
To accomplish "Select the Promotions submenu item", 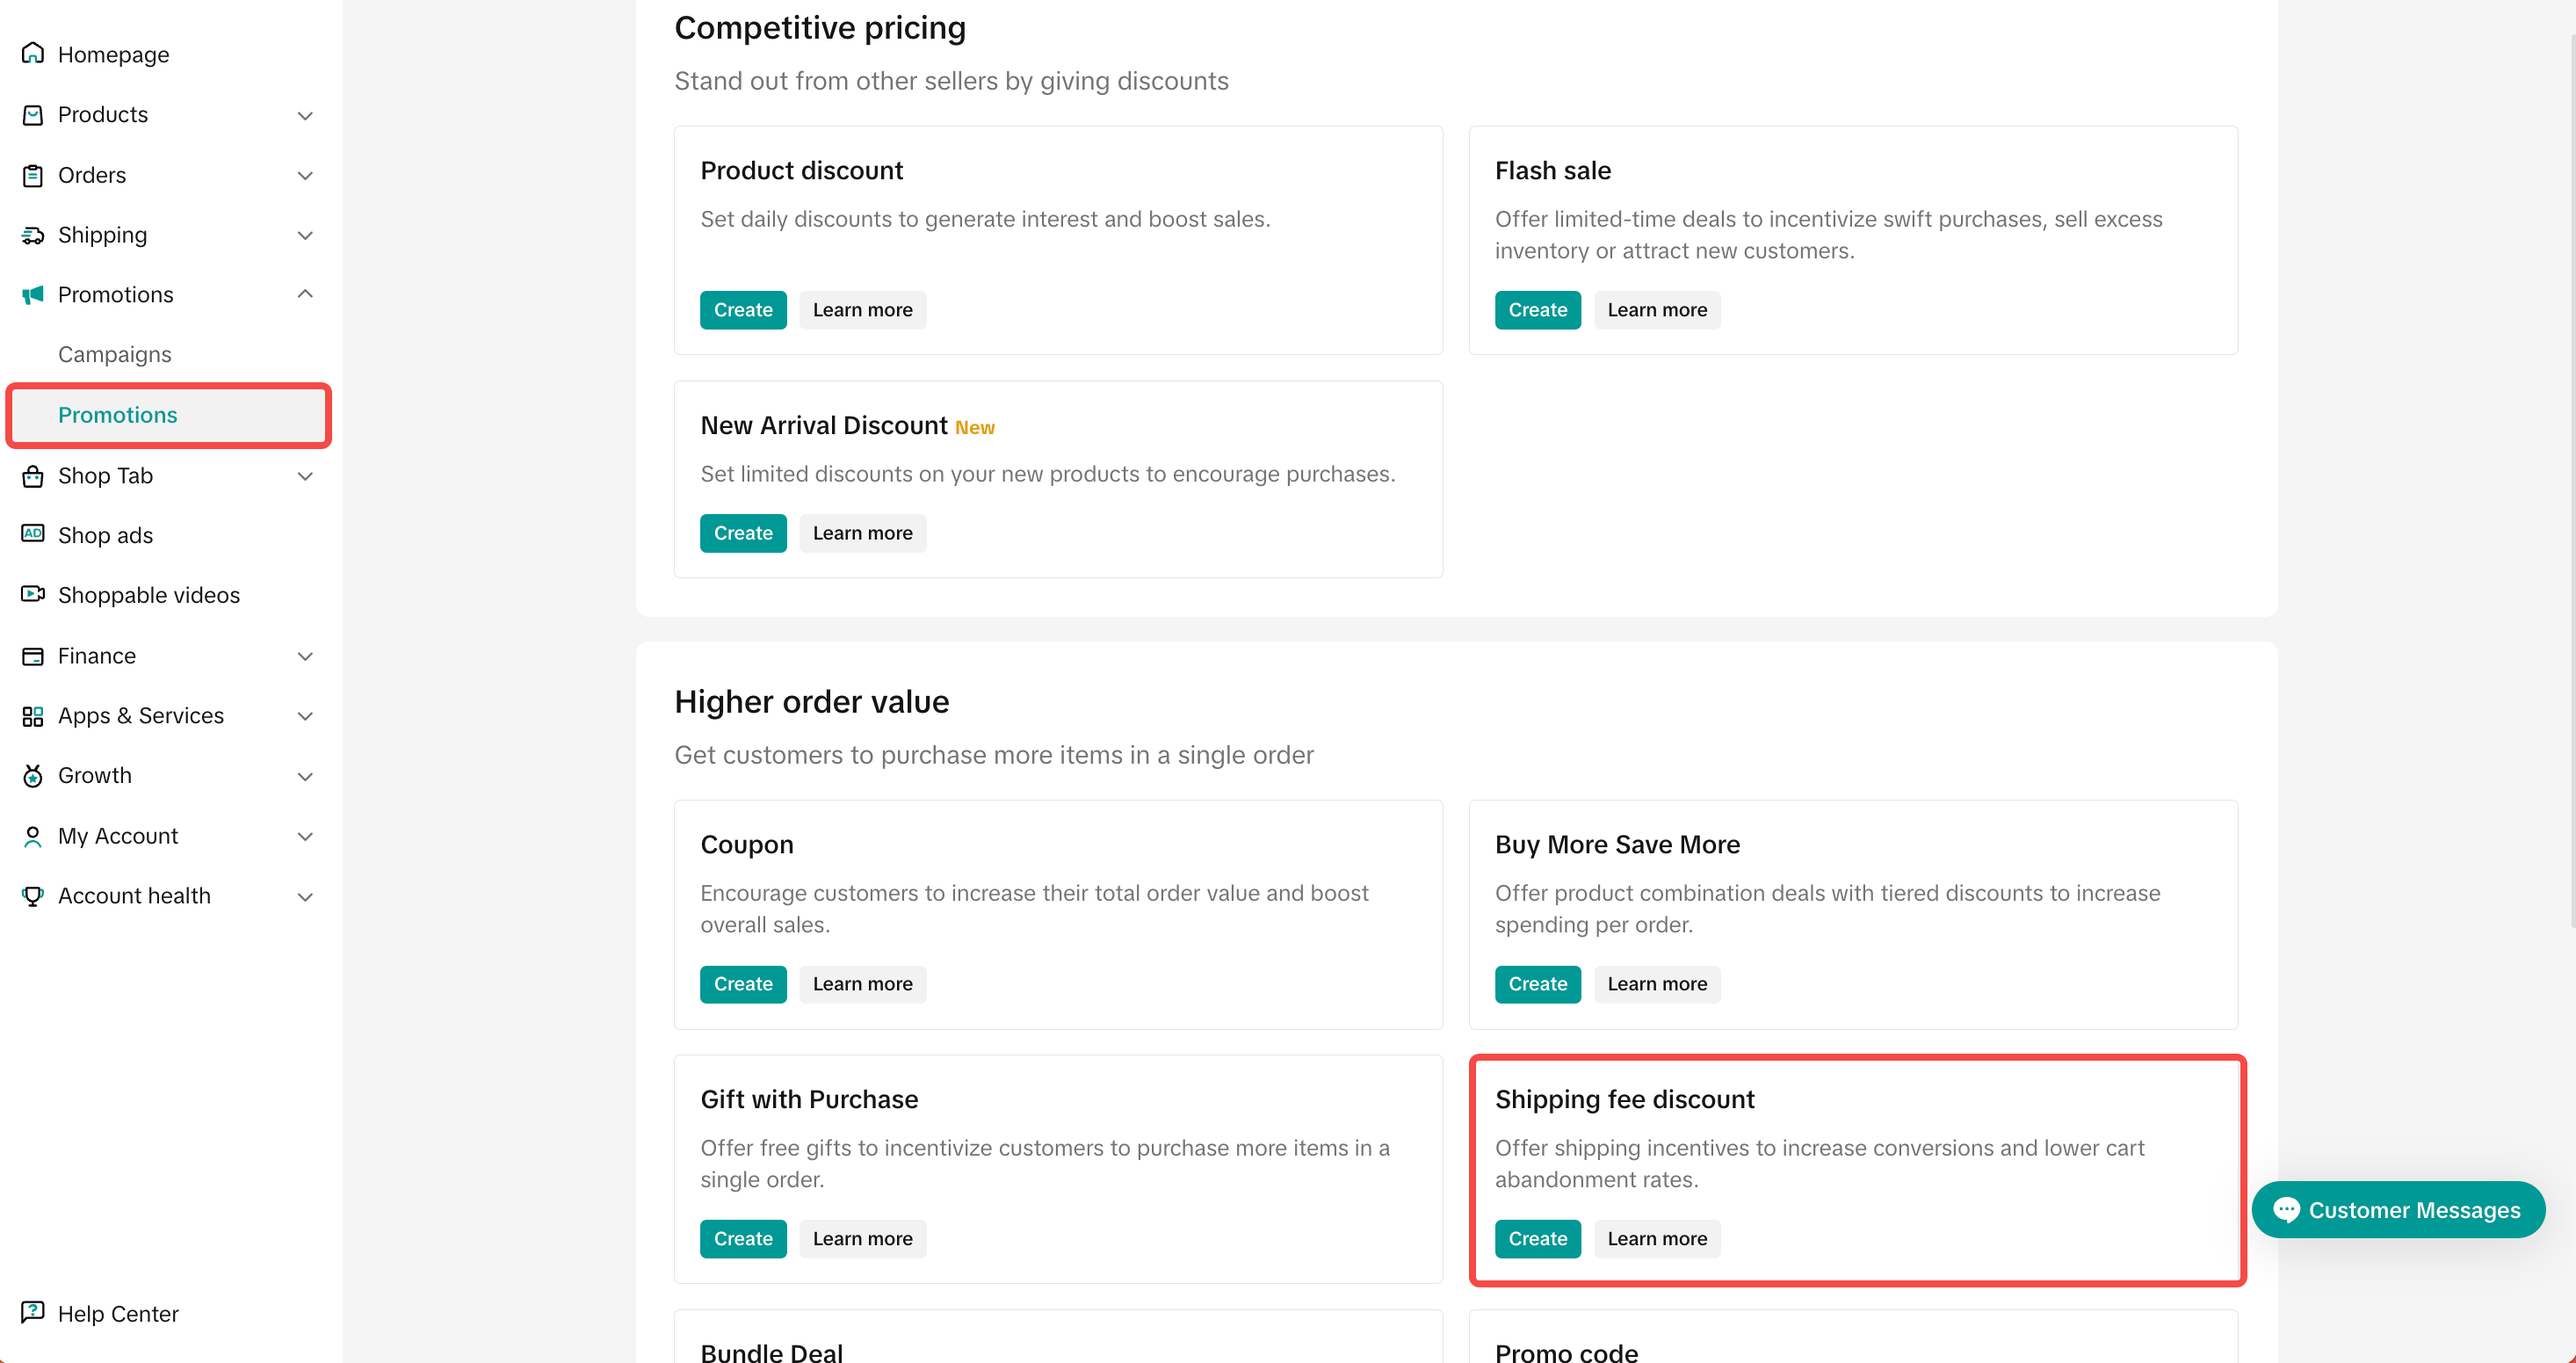I will [117, 415].
